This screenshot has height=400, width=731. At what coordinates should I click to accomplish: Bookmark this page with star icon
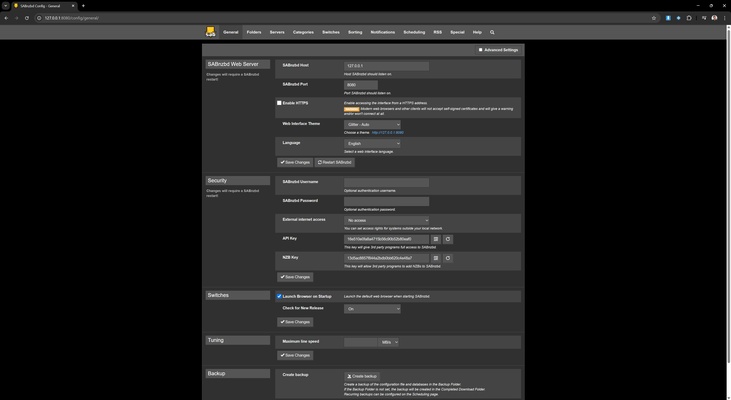654,18
